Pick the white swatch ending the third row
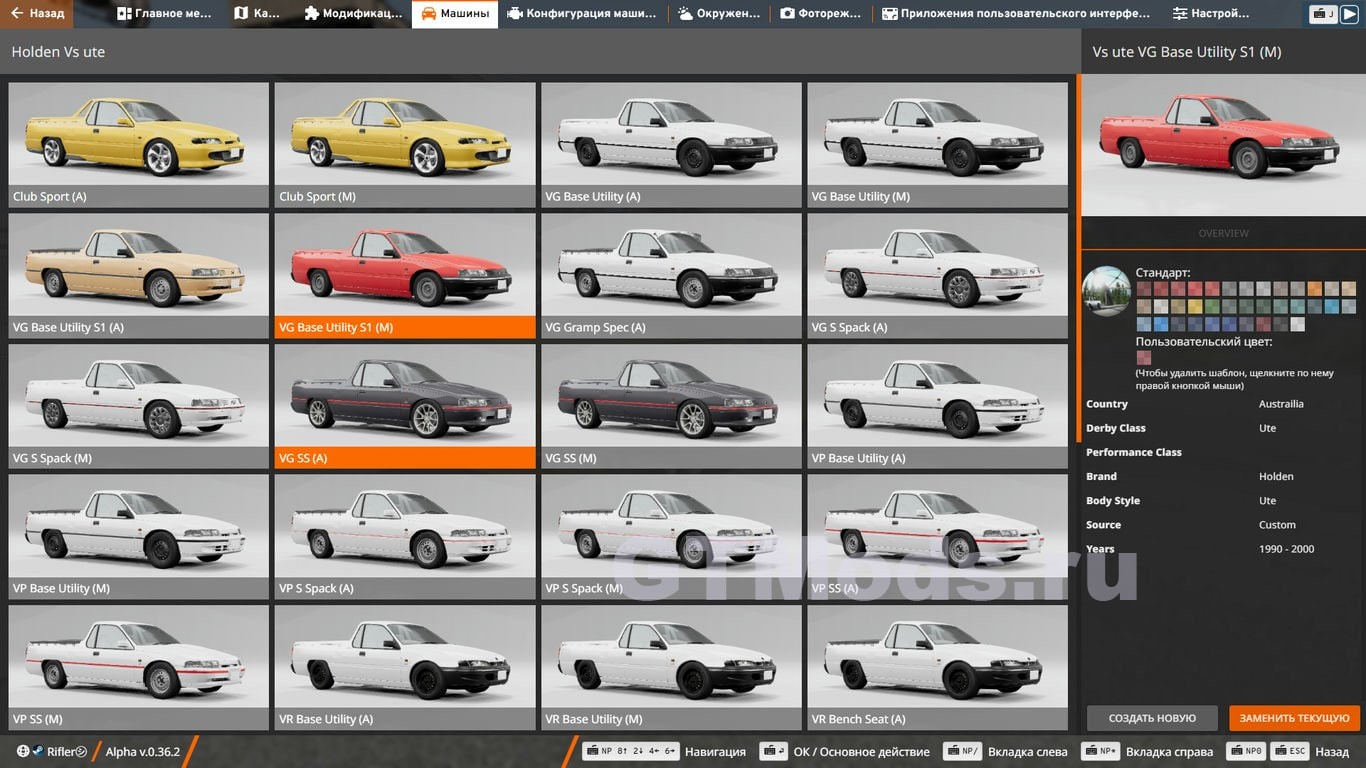 pyautogui.click(x=1297, y=324)
